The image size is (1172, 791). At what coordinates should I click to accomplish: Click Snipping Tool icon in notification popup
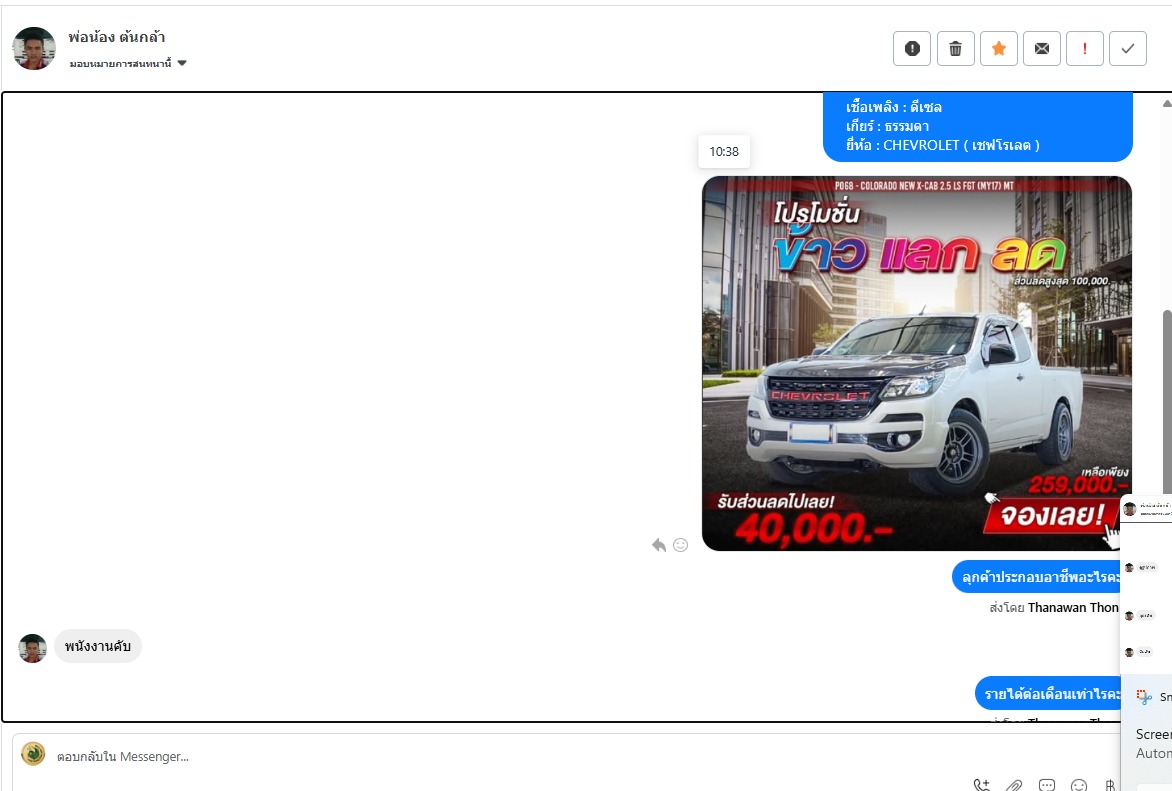(x=1144, y=697)
